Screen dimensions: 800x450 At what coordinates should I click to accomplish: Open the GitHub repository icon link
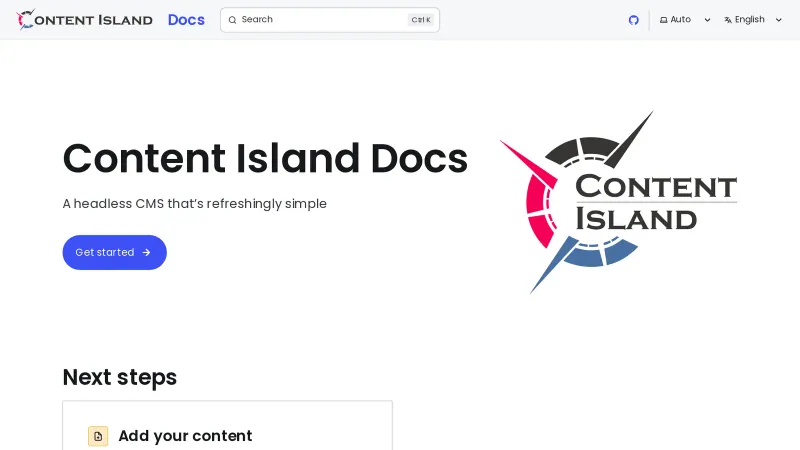pos(633,20)
